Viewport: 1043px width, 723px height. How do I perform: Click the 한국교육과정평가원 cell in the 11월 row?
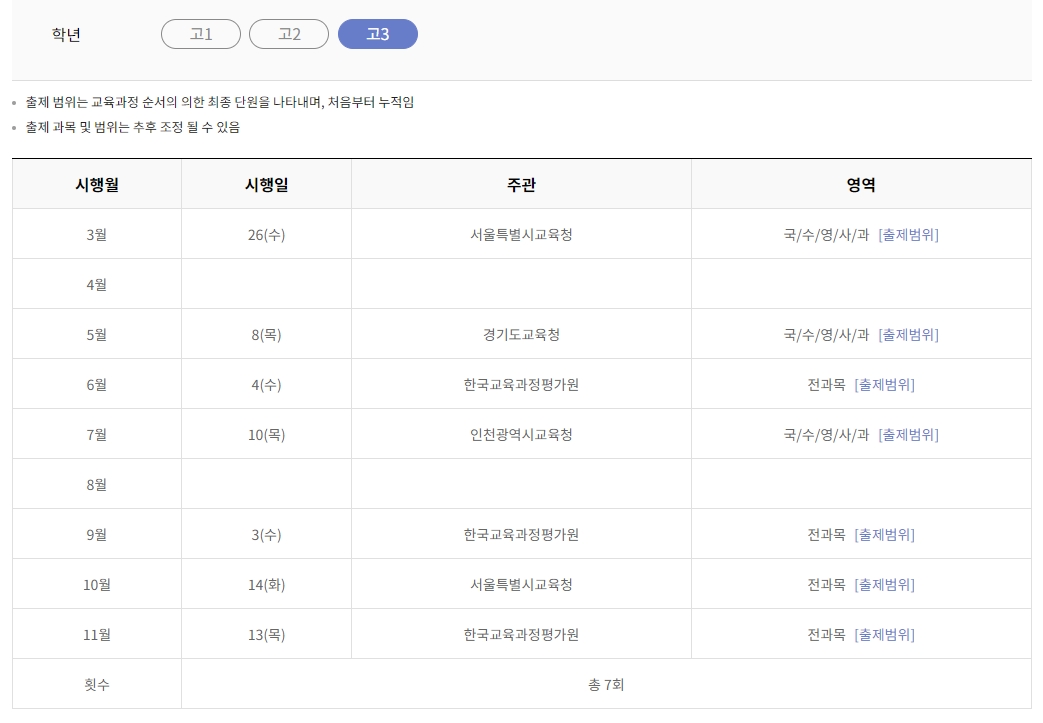[x=521, y=634]
